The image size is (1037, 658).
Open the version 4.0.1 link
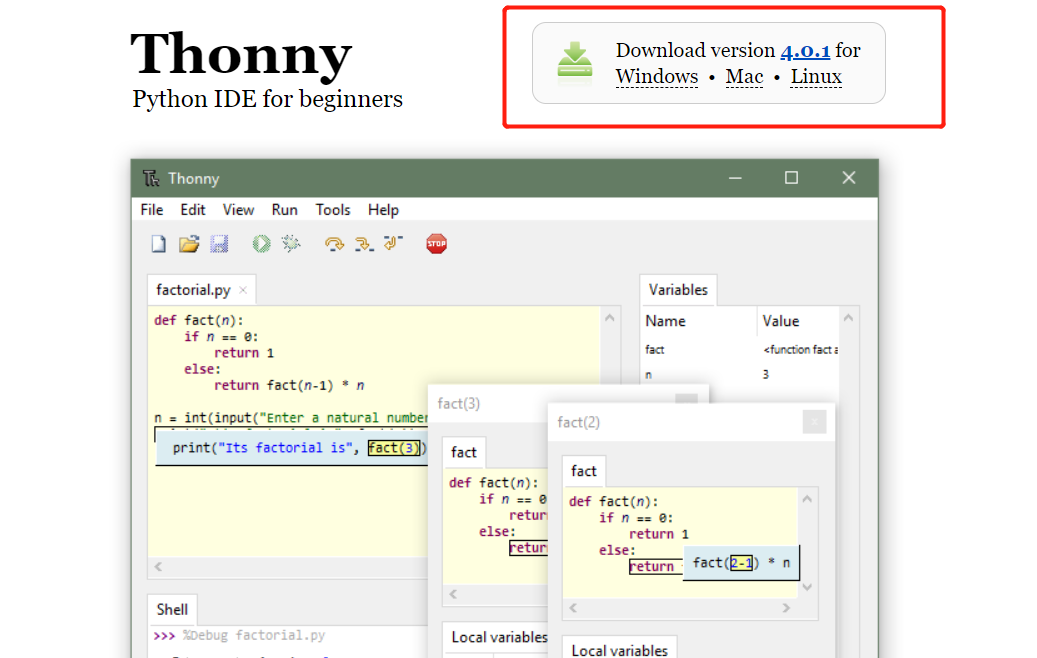click(805, 50)
